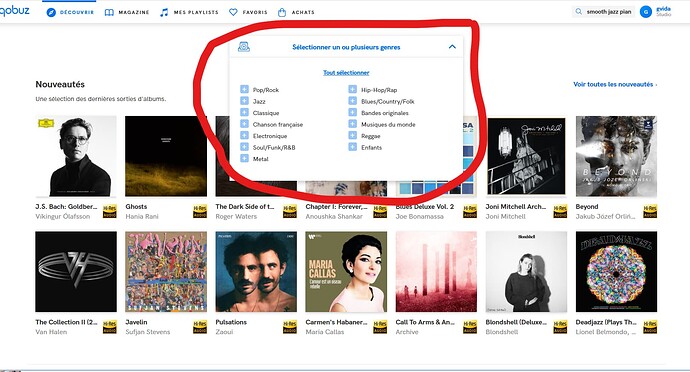
Task: Tick the Soul/Funk/R&B checkbox
Action: pos(244,147)
